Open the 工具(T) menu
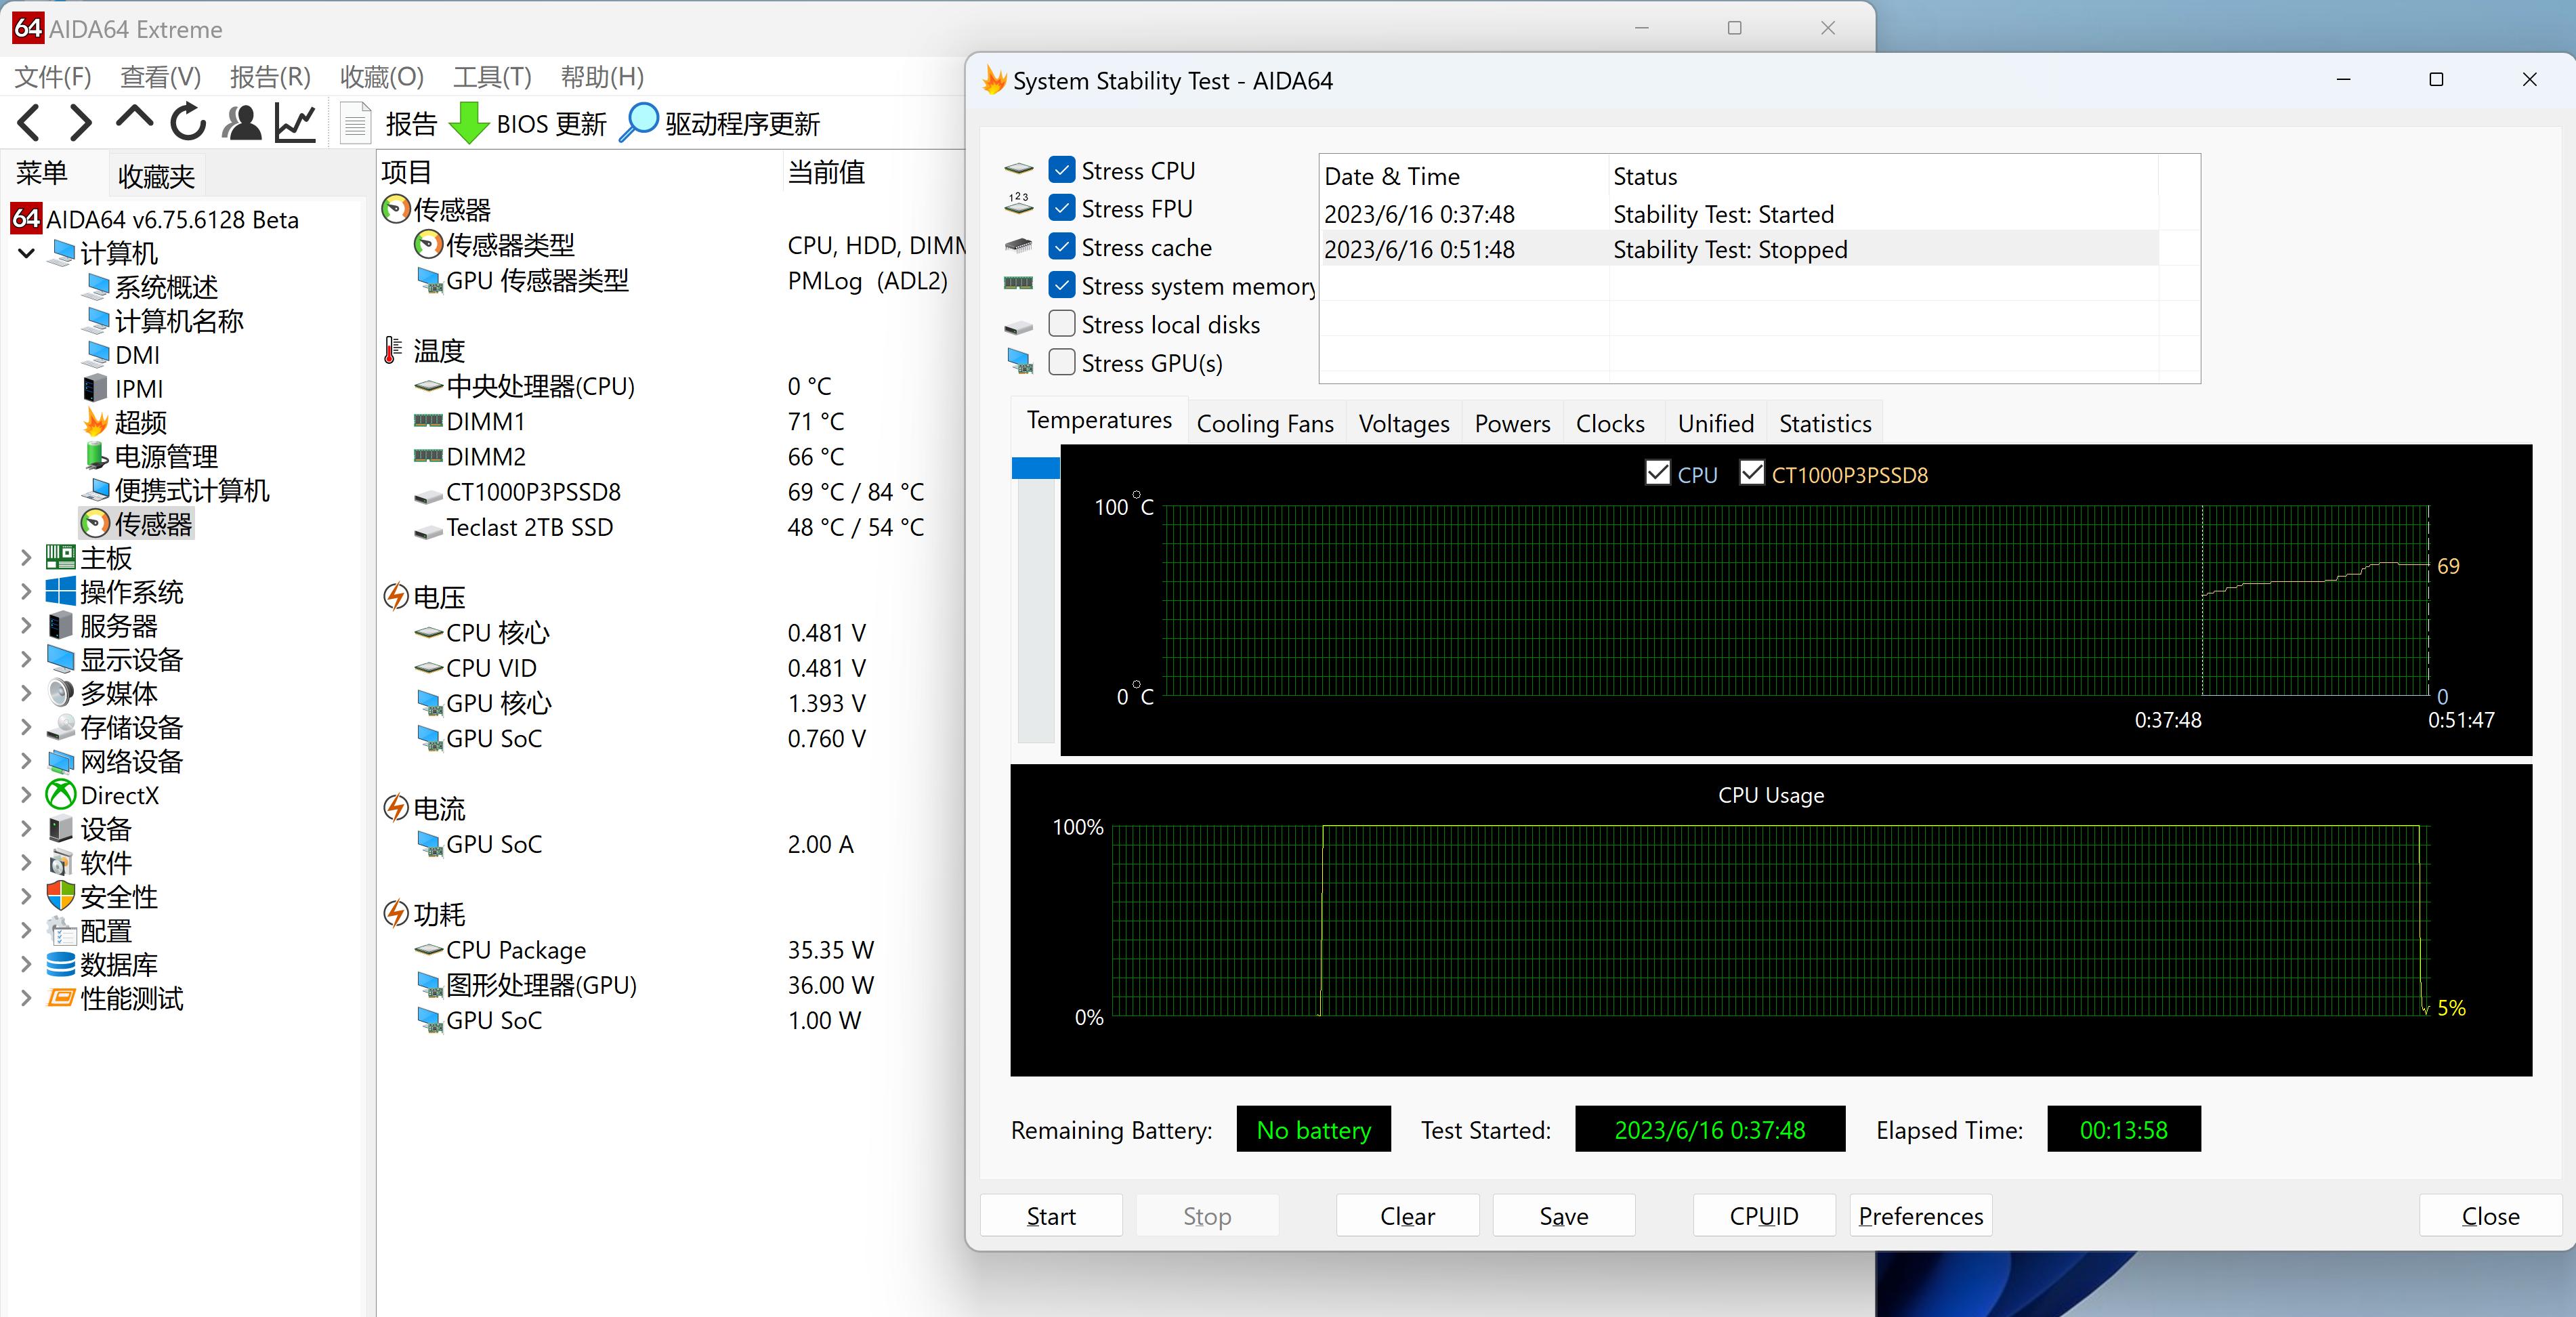The image size is (2576, 1317). point(491,77)
